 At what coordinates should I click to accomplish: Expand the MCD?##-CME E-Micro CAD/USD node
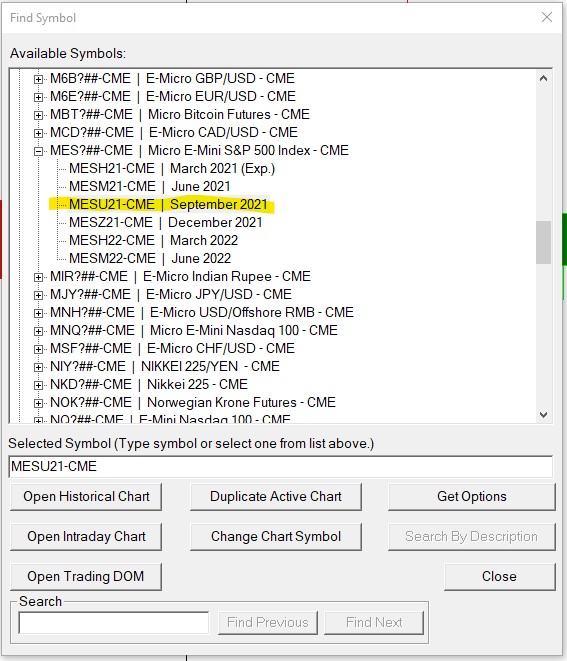(x=38, y=133)
